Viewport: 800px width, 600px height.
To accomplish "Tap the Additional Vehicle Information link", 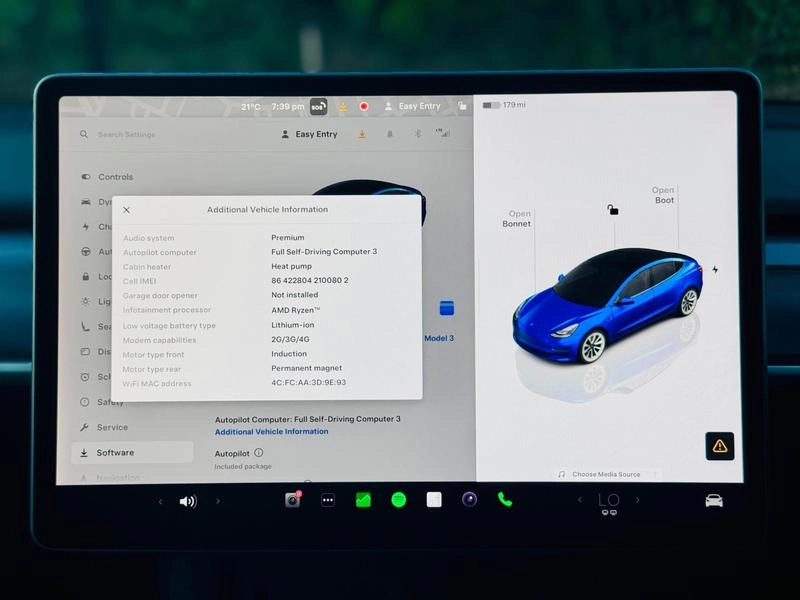I will coord(271,432).
